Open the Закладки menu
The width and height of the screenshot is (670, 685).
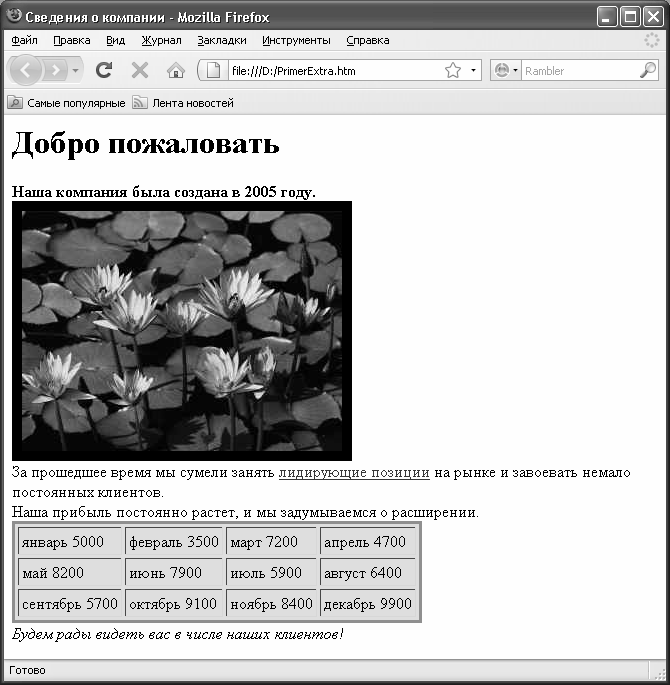(x=222, y=40)
